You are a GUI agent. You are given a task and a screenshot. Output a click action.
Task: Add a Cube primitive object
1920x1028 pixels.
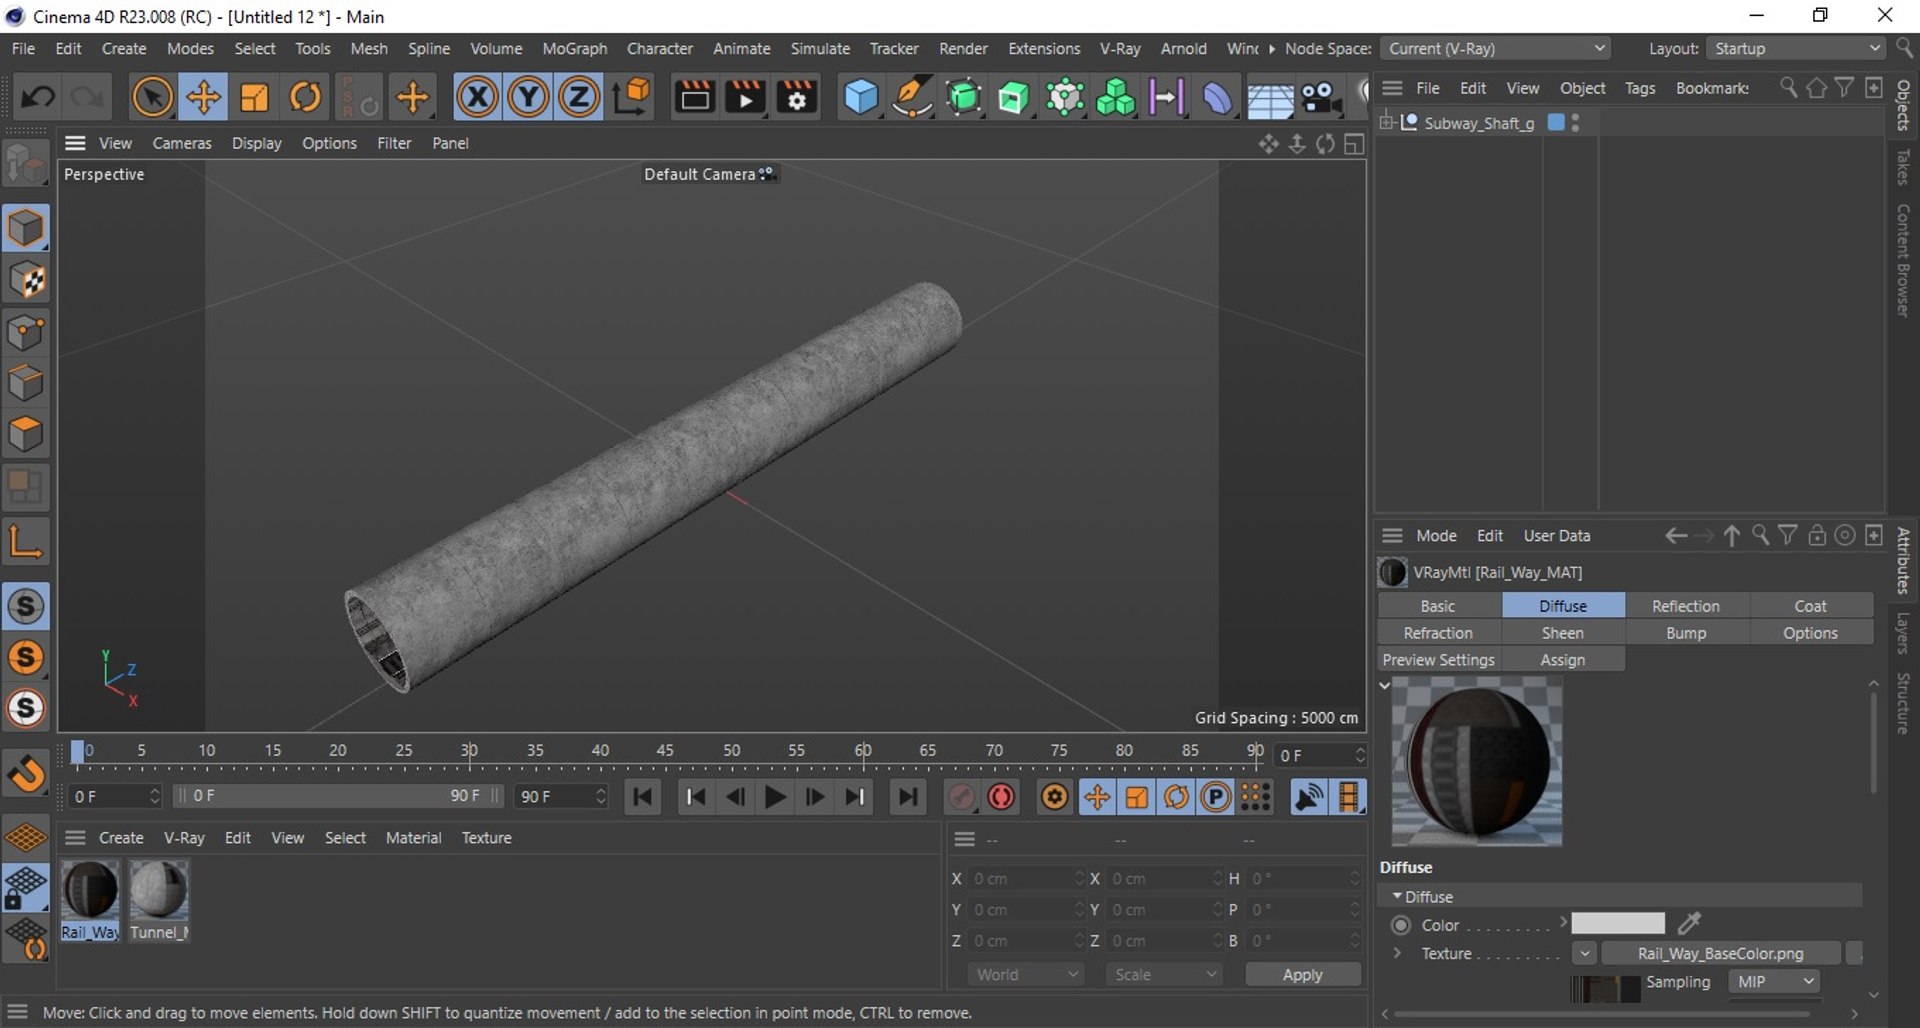tap(860, 97)
